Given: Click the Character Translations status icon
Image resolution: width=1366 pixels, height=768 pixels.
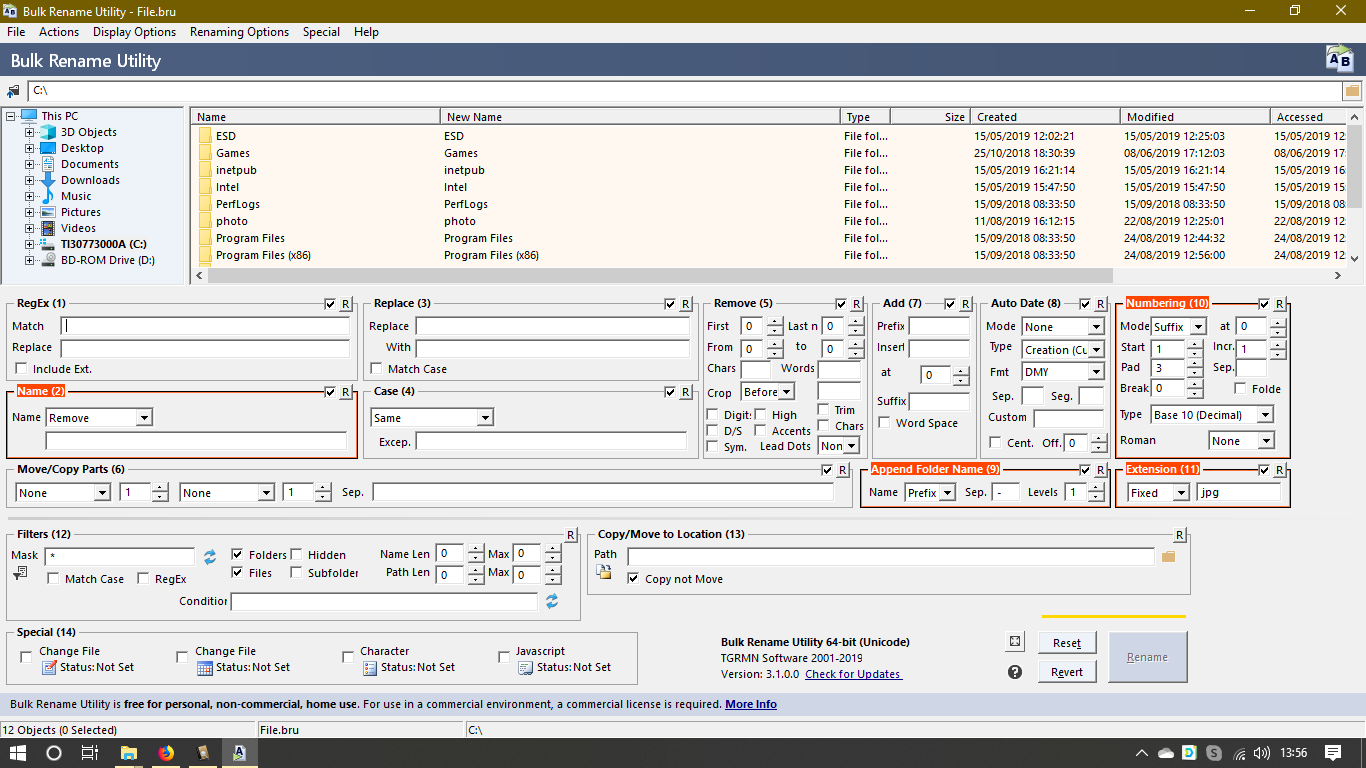Looking at the screenshot, I should pos(370,667).
